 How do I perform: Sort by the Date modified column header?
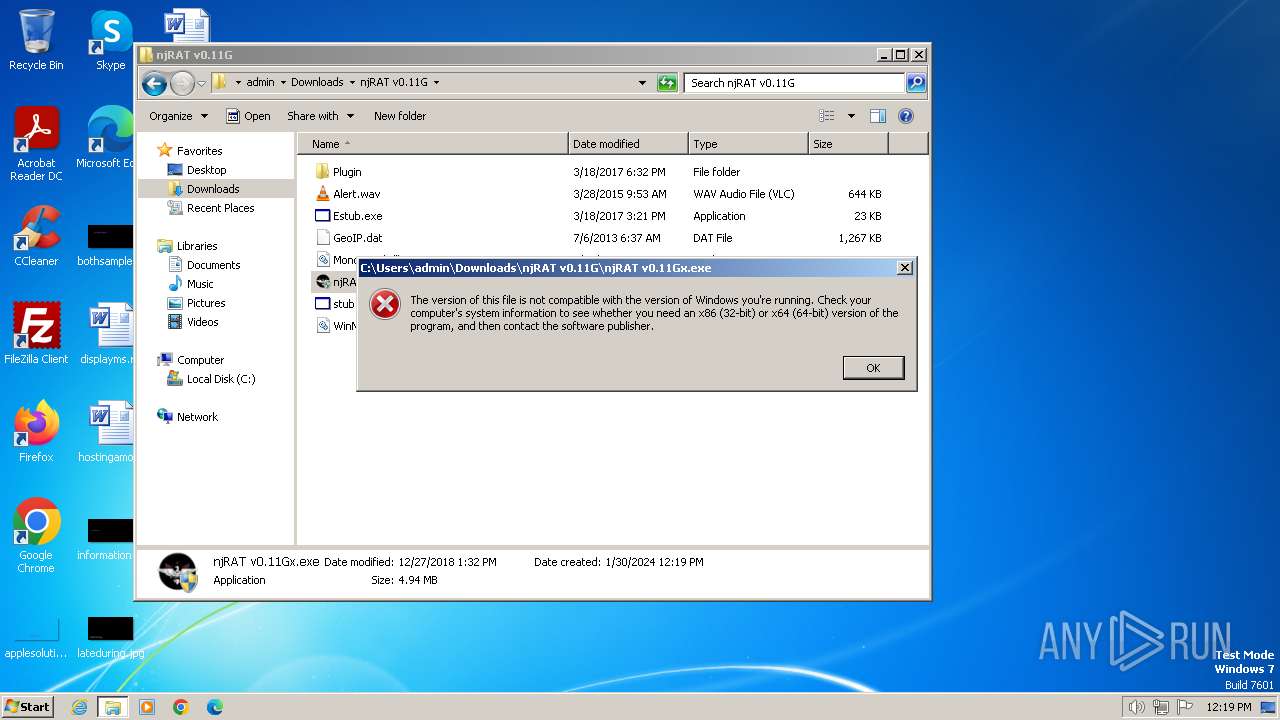click(628, 144)
